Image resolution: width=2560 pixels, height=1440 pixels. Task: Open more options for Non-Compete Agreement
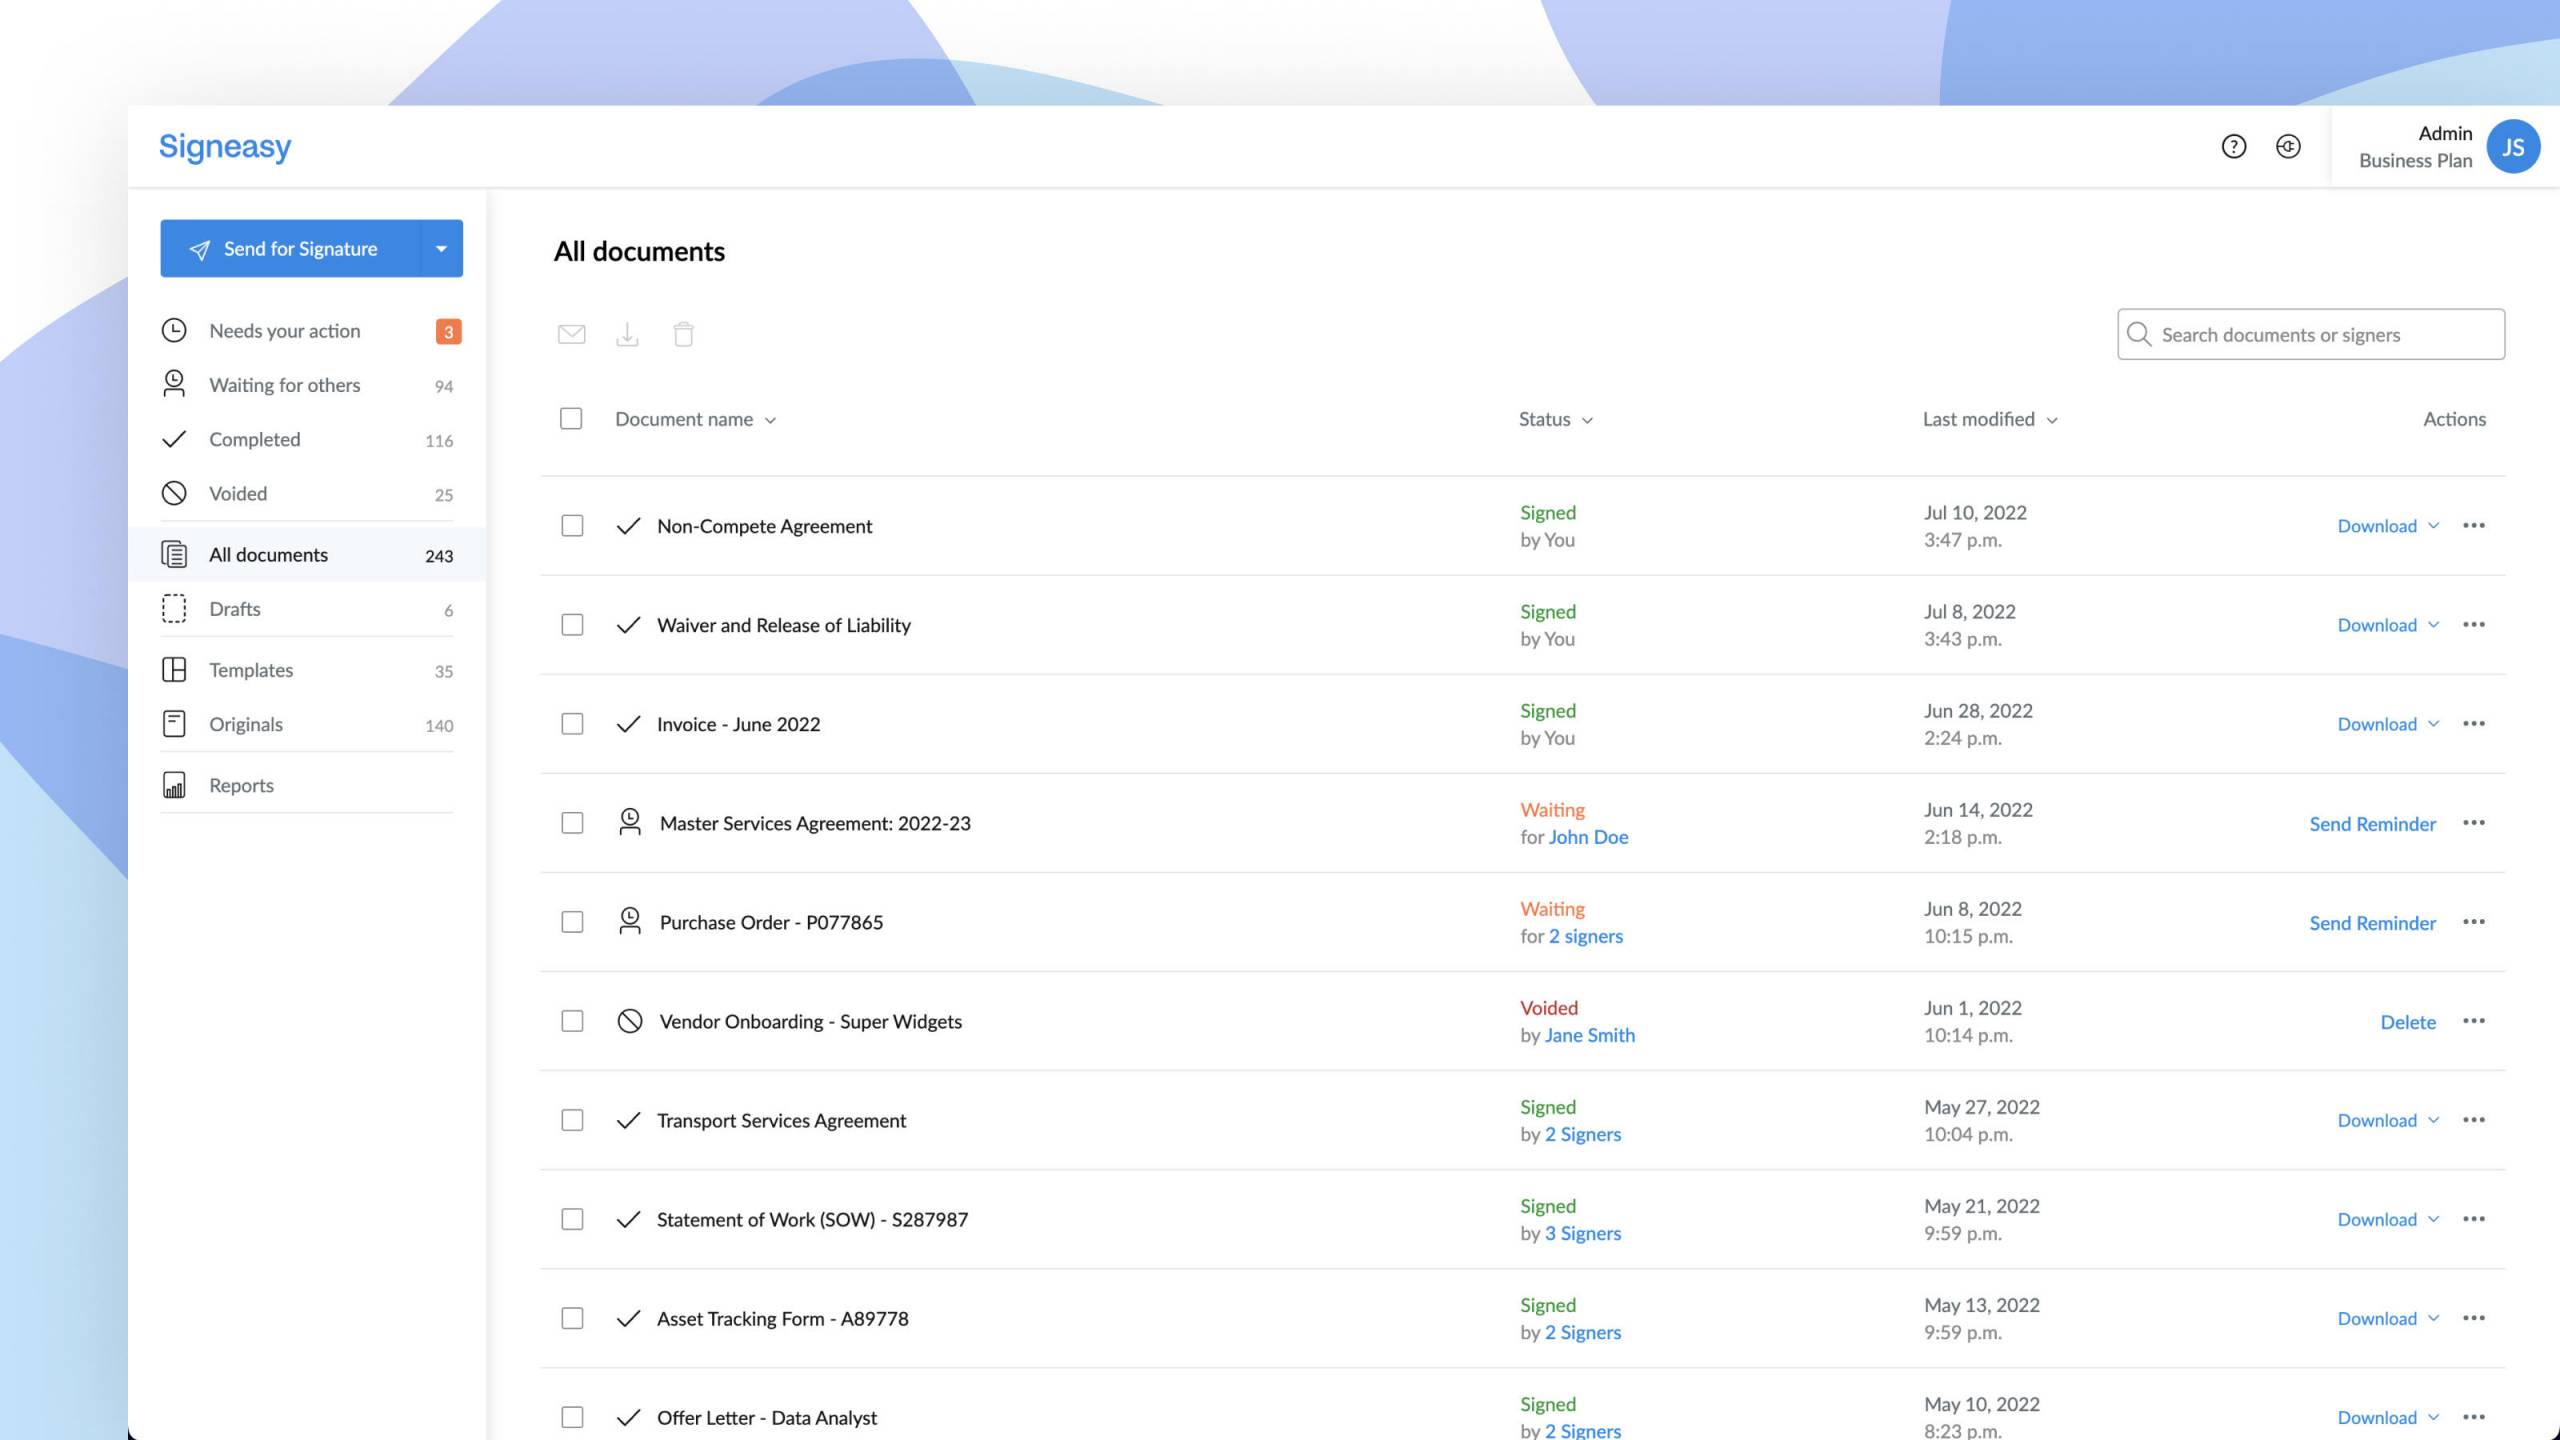coord(2474,525)
